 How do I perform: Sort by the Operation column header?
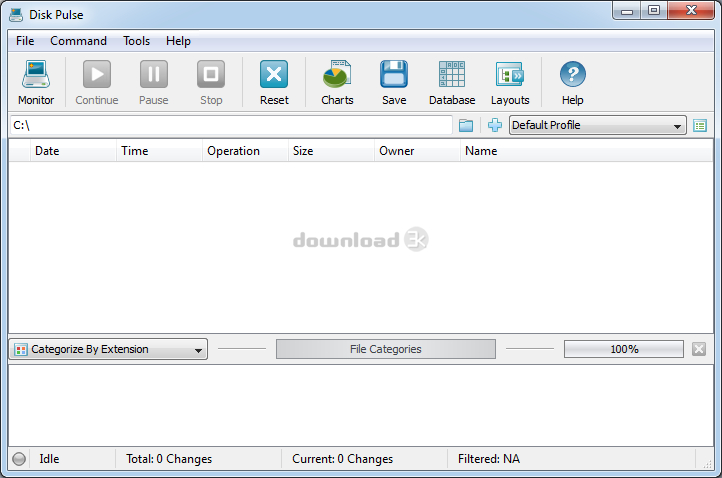(245, 151)
